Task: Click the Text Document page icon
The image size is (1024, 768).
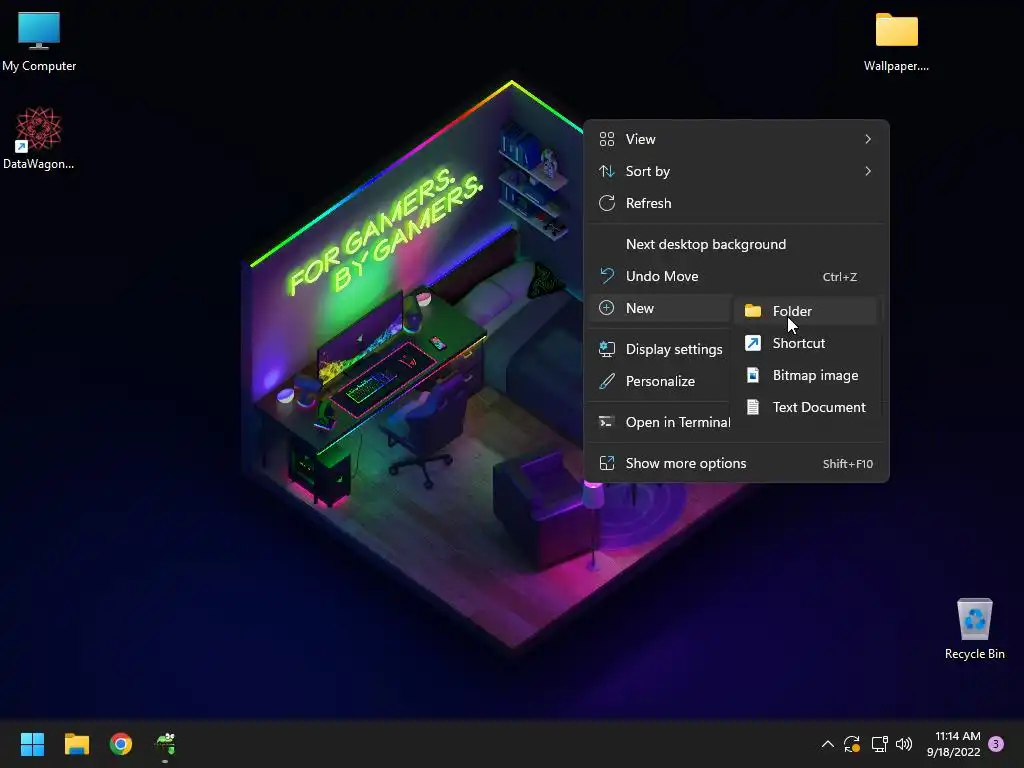Action: pyautogui.click(x=753, y=407)
